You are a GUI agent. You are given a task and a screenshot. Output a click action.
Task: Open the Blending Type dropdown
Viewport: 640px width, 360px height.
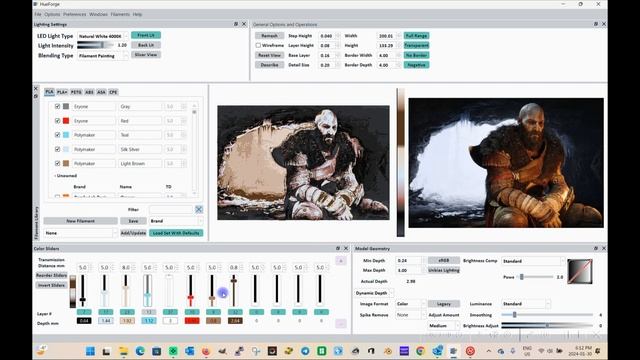pyautogui.click(x=103, y=56)
